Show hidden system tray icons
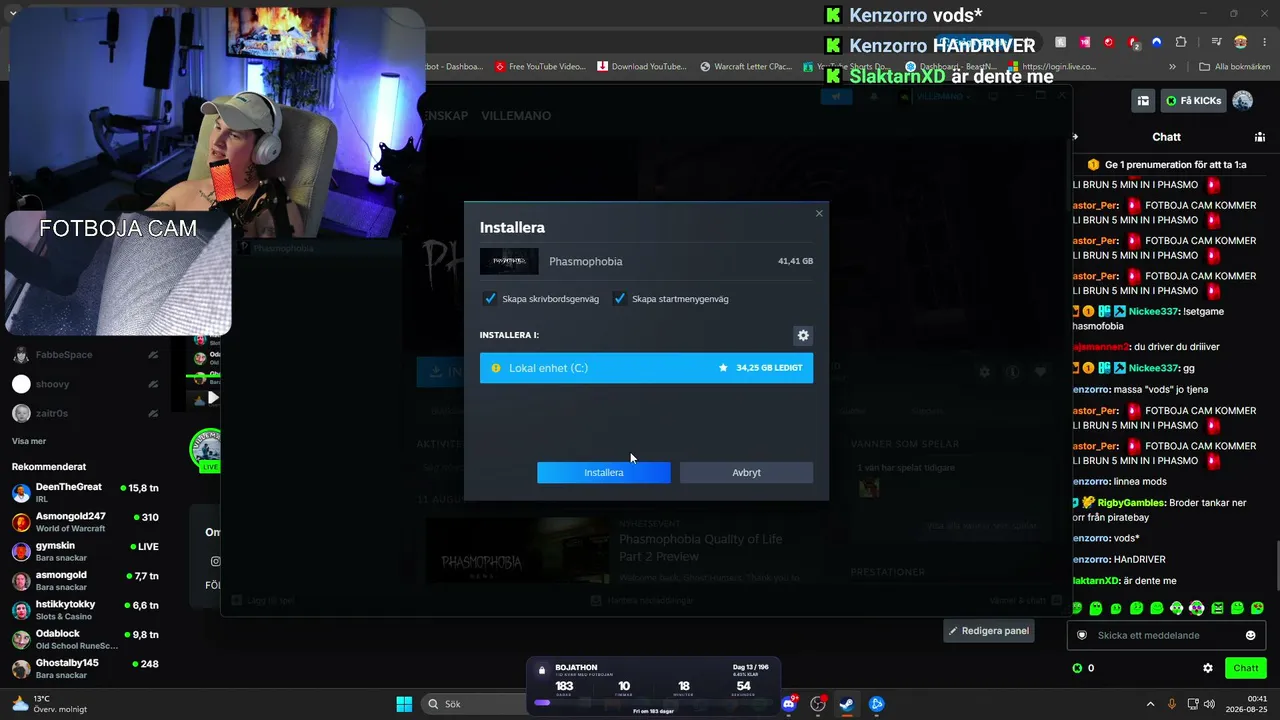1280x720 pixels. pyautogui.click(x=1150, y=704)
